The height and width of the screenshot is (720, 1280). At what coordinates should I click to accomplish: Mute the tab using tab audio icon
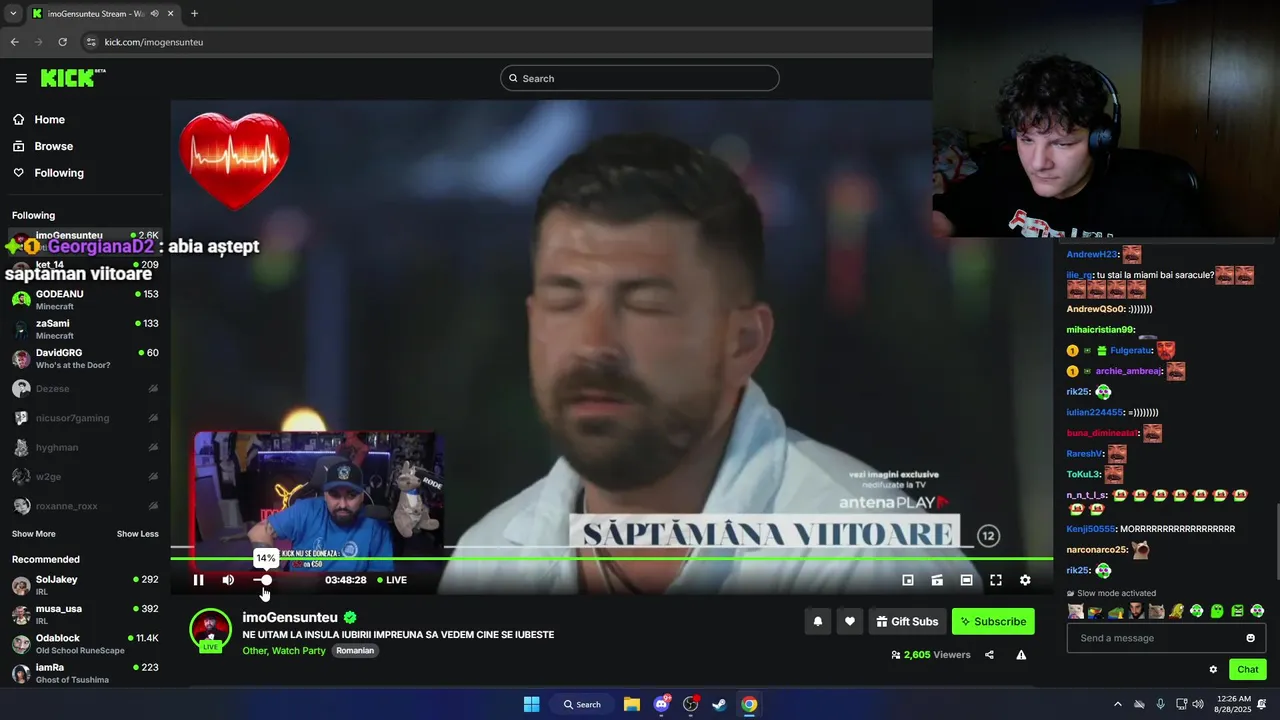click(x=154, y=14)
